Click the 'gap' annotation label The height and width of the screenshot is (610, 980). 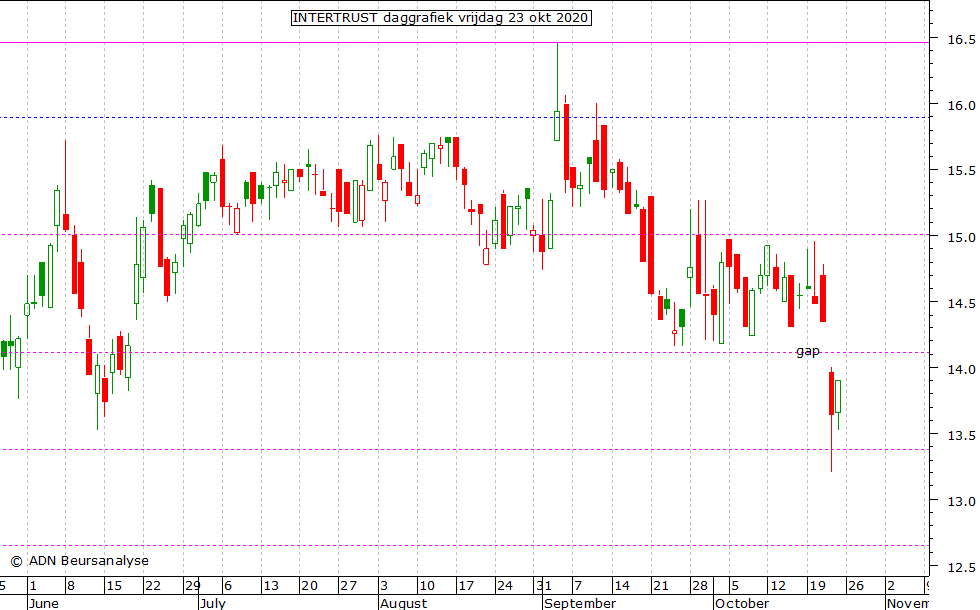coord(808,351)
